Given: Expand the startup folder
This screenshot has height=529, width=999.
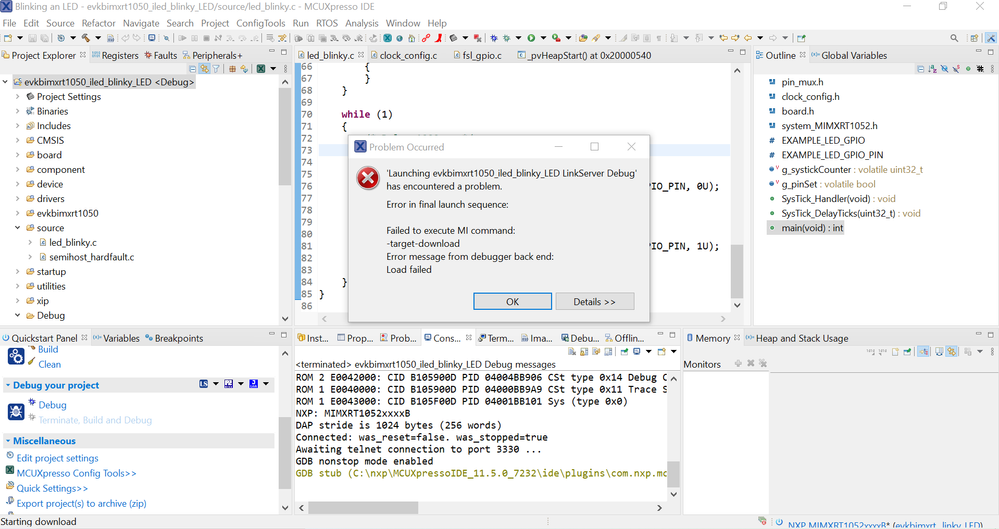Looking at the screenshot, I should (x=18, y=272).
